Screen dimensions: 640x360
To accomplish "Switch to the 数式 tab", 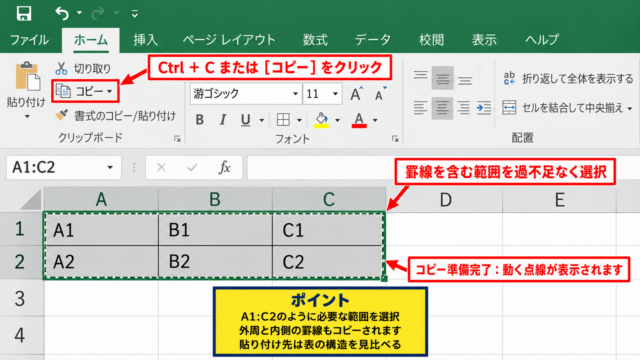I will (315, 40).
